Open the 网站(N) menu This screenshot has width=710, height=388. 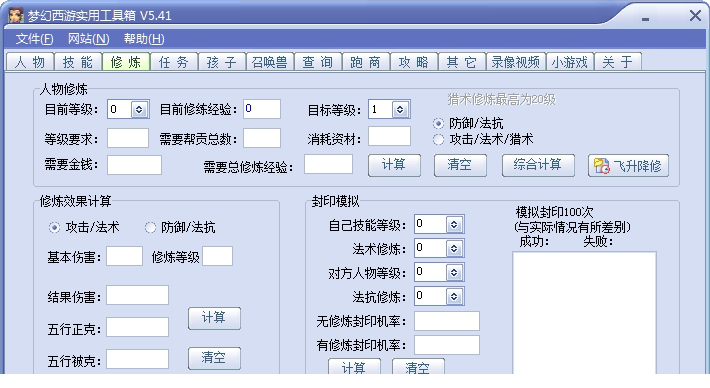coord(89,39)
